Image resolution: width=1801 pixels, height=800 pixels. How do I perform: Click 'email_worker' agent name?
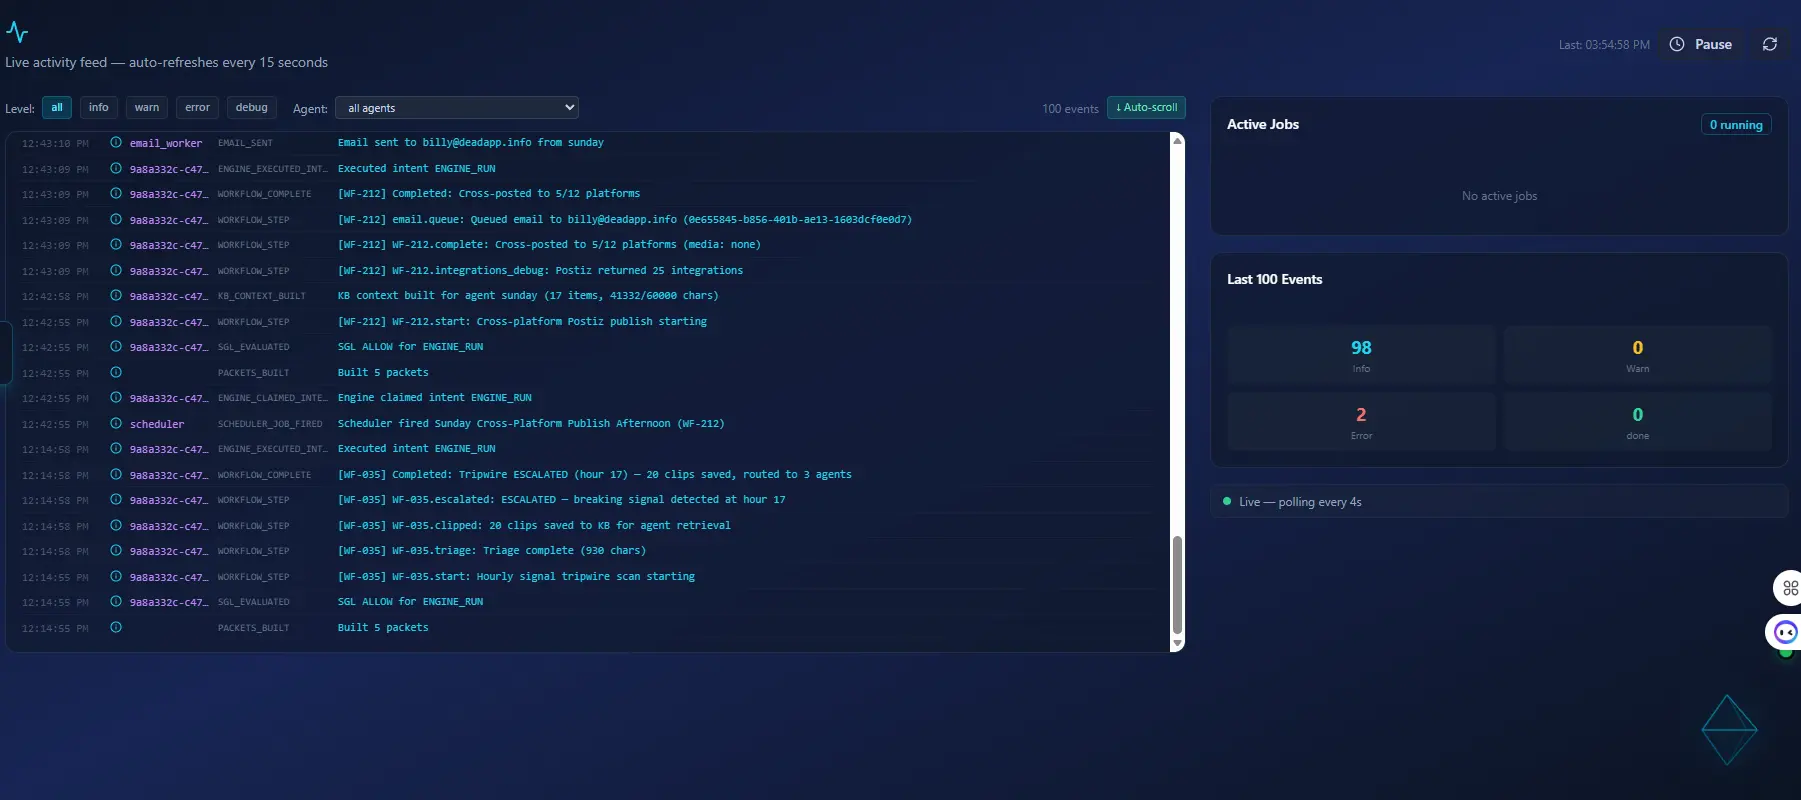pyautogui.click(x=166, y=143)
